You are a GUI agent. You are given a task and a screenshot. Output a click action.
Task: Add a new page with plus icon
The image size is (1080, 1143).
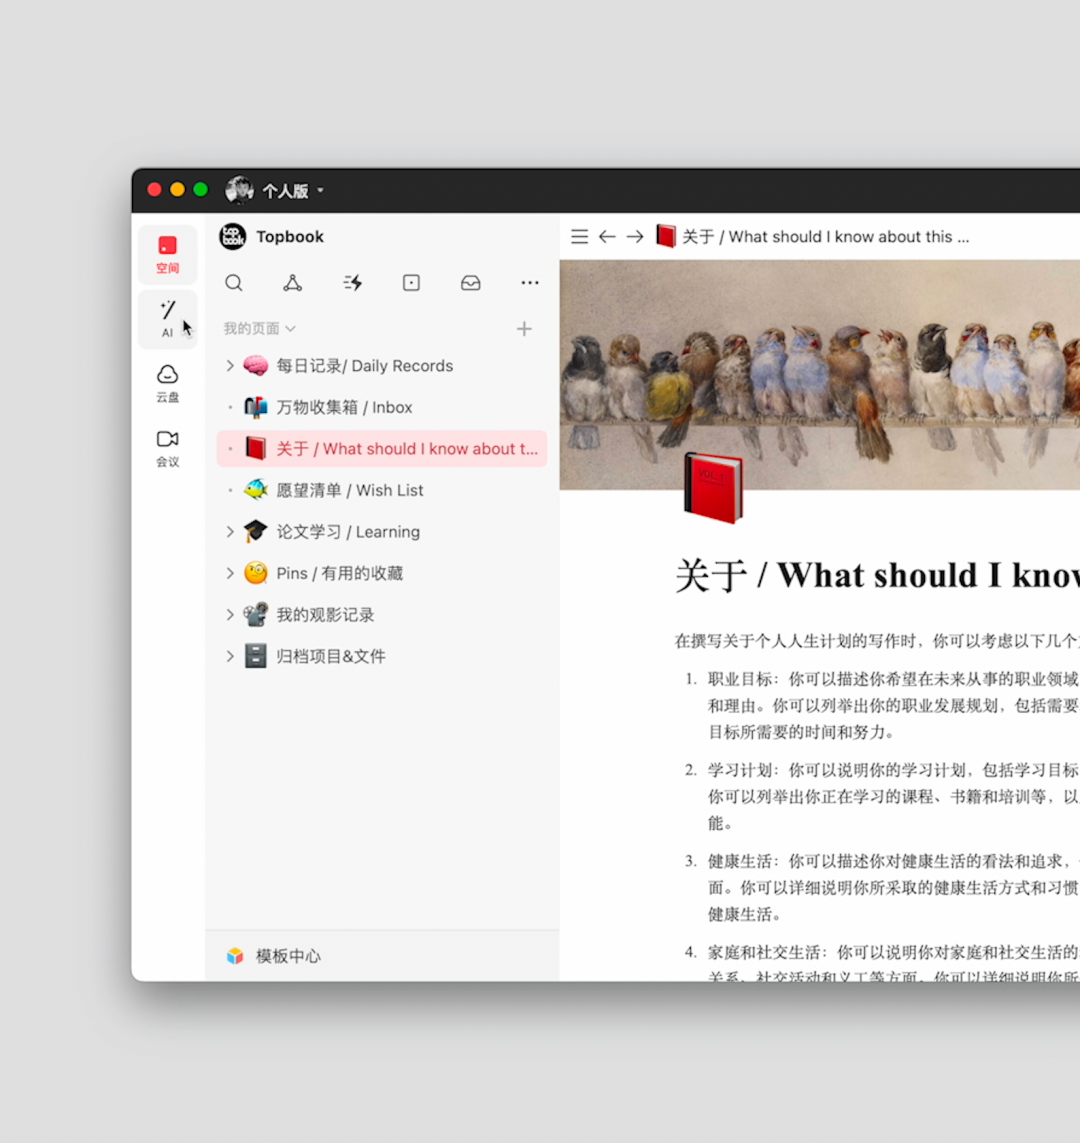[524, 329]
